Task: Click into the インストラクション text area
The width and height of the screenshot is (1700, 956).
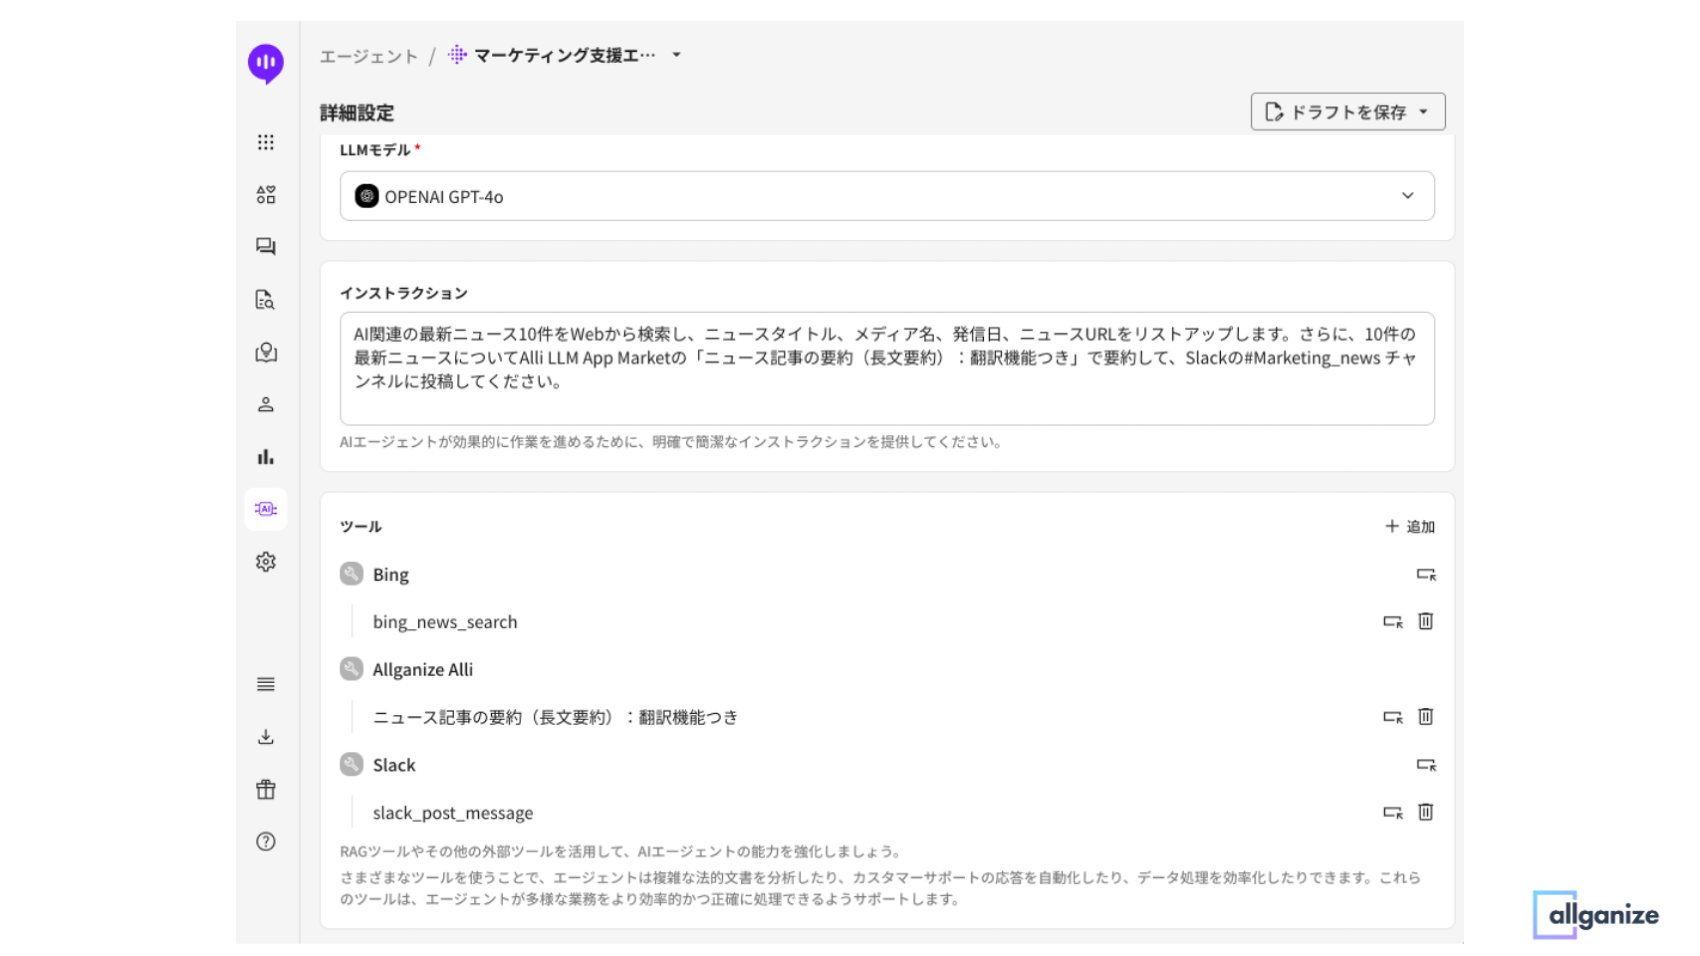Action: click(887, 368)
